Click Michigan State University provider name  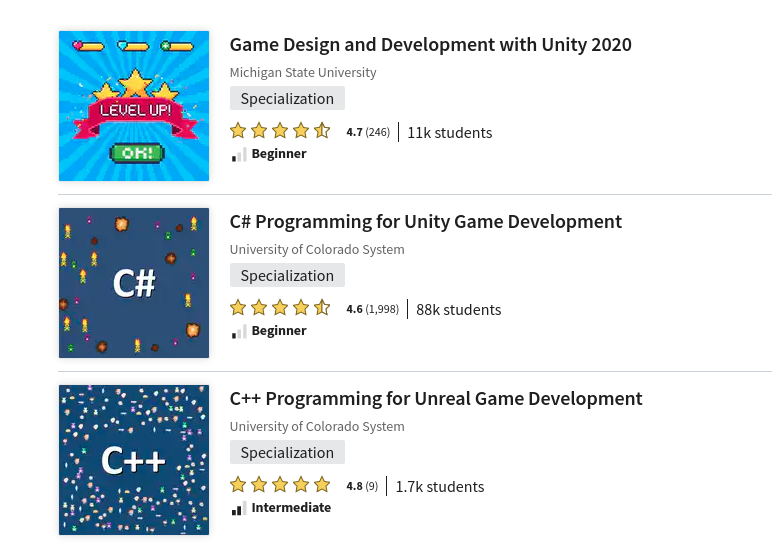[x=303, y=73]
